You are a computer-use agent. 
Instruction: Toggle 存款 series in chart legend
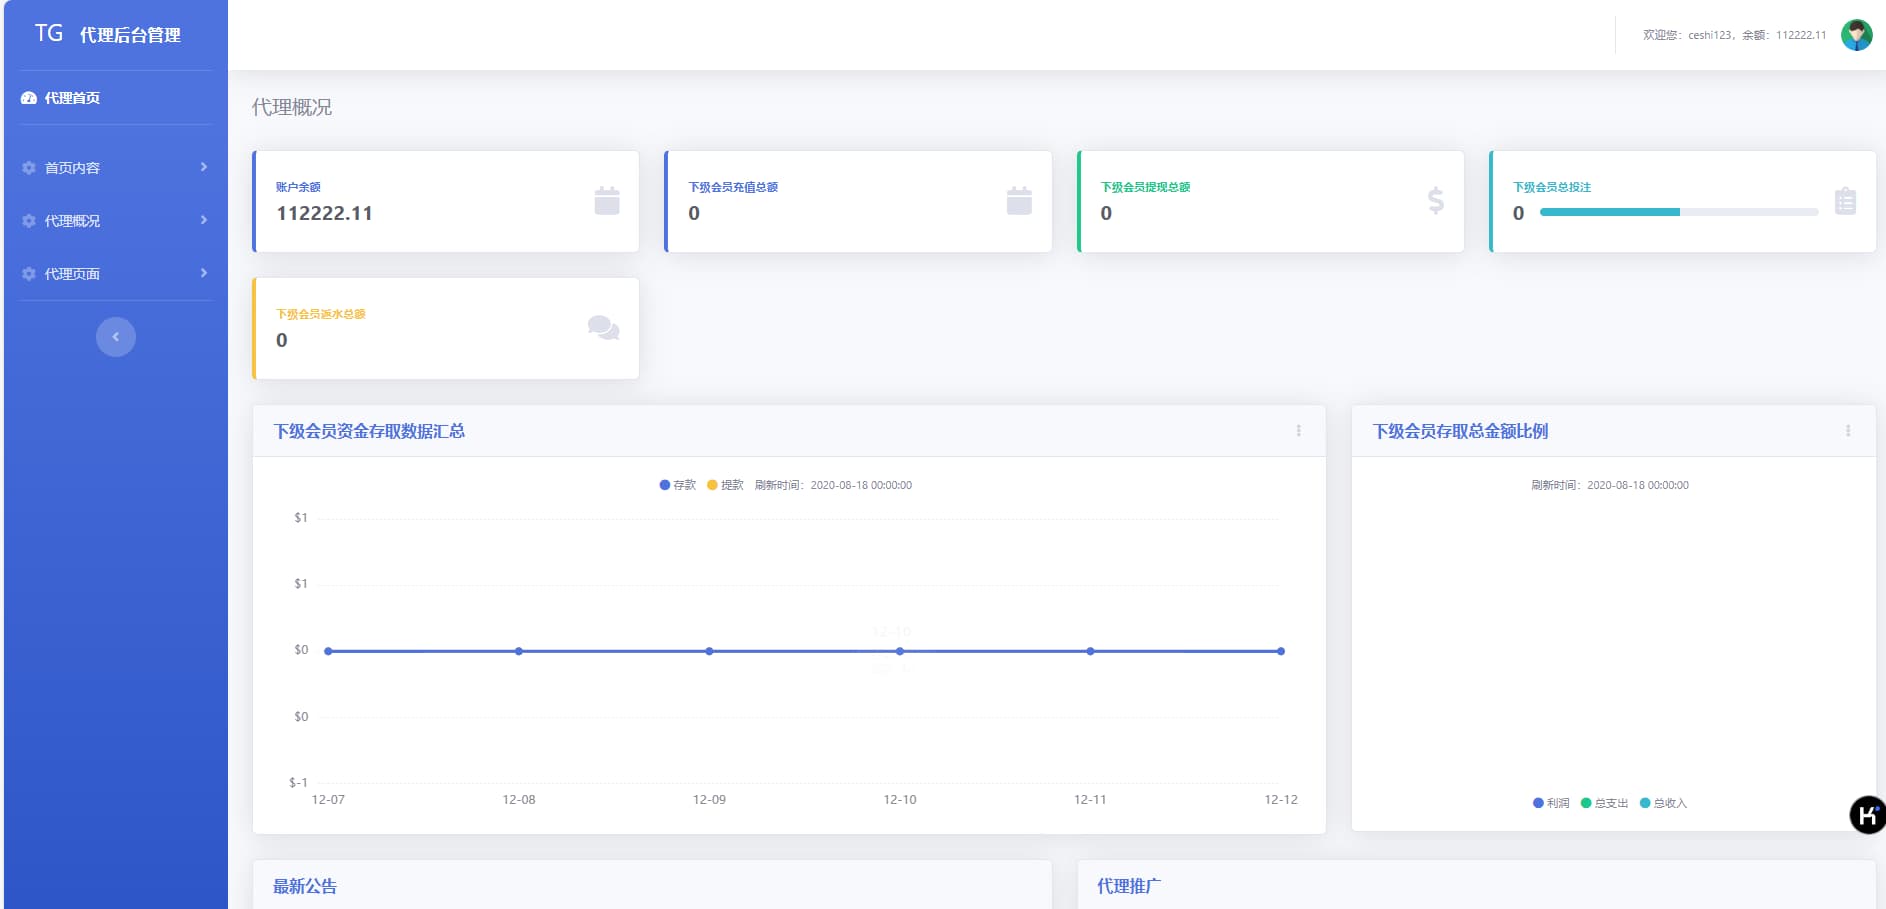678,485
